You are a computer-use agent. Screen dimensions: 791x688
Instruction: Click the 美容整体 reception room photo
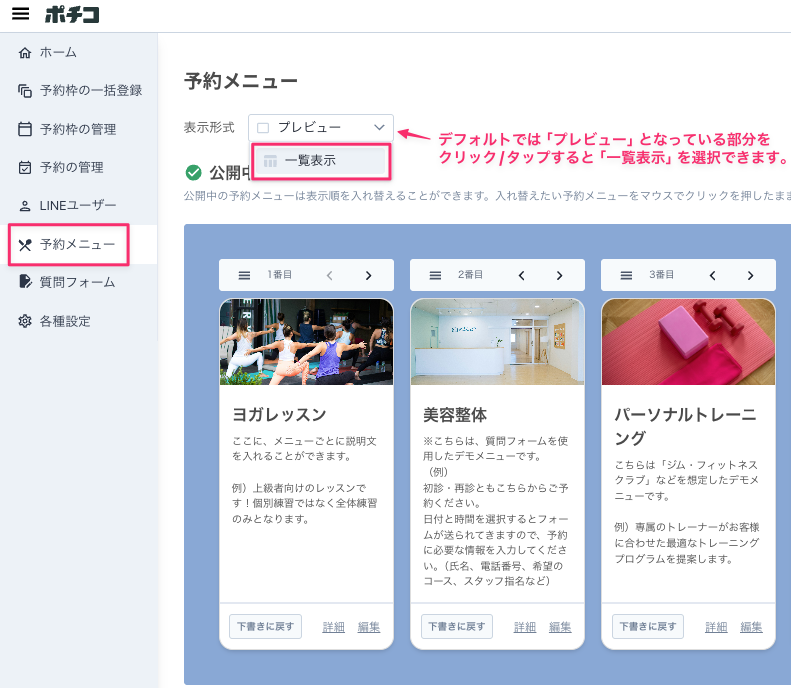pyautogui.click(x=497, y=341)
